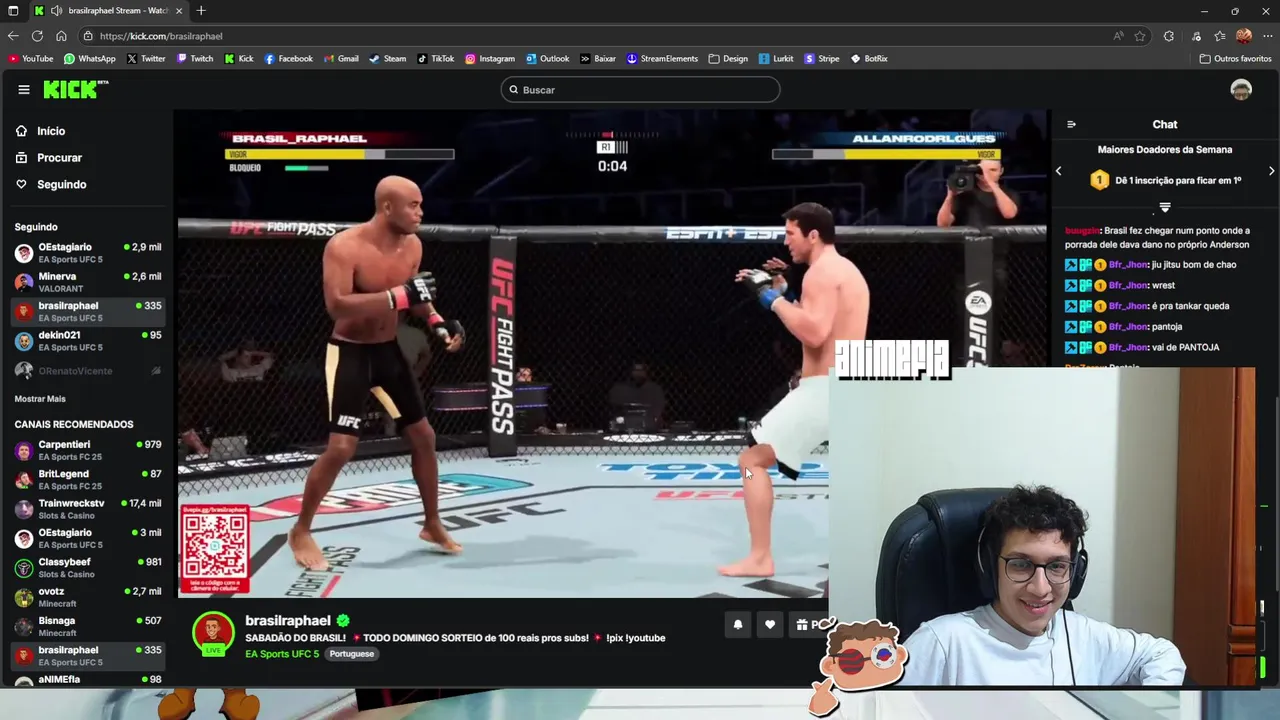Click the Portuguese language tag
Viewport: 1280px width, 720px height.
[352, 654]
